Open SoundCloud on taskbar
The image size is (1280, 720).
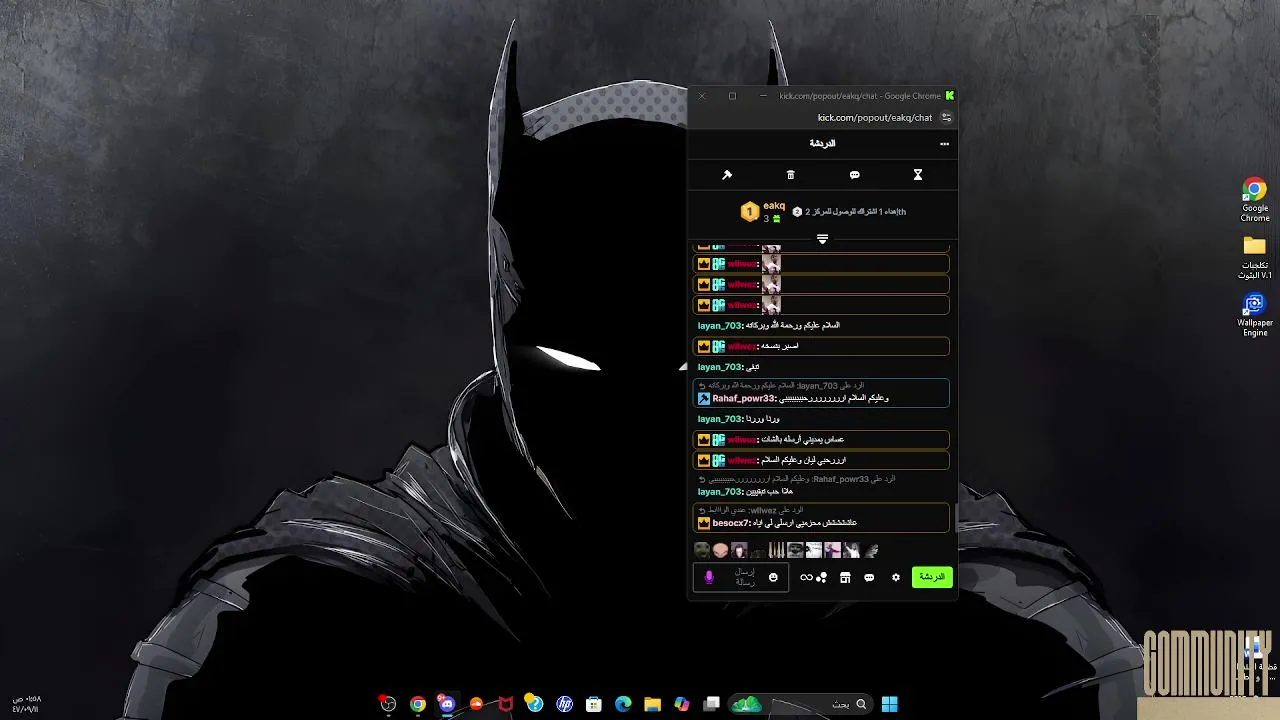(476, 704)
